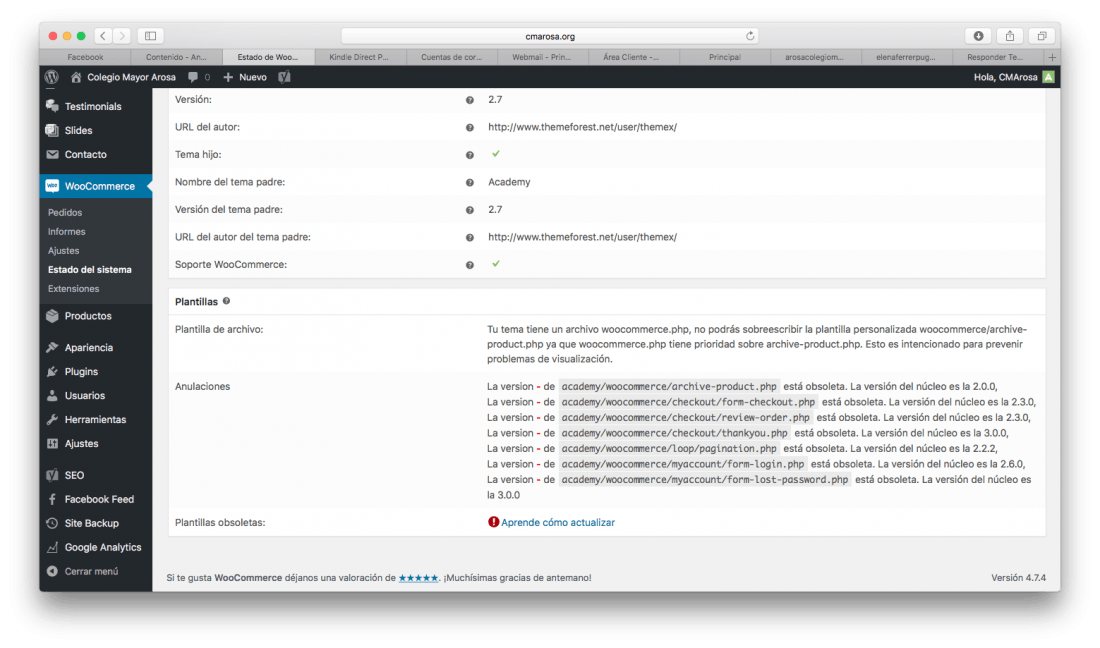The width and height of the screenshot is (1100, 648).
Task: Click the five-star rating link
Action: pos(418,578)
